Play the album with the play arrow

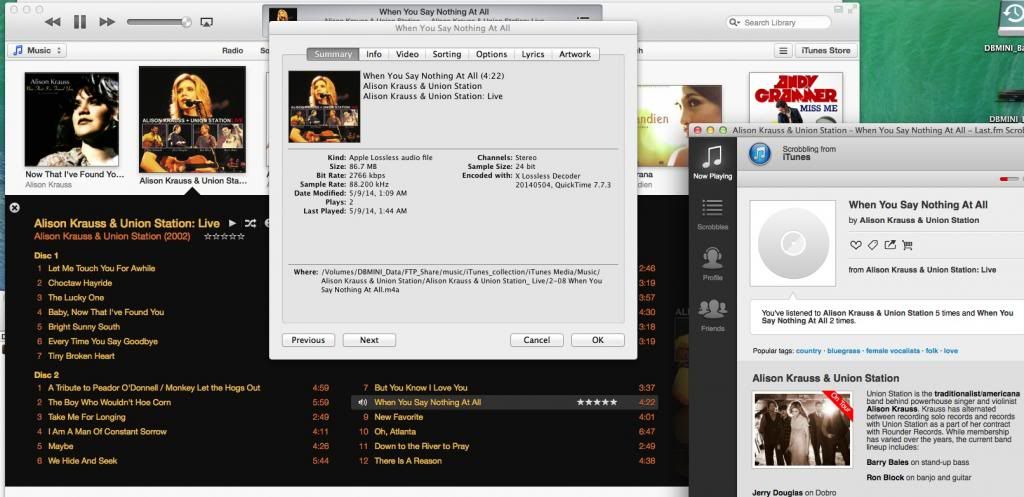click(232, 223)
